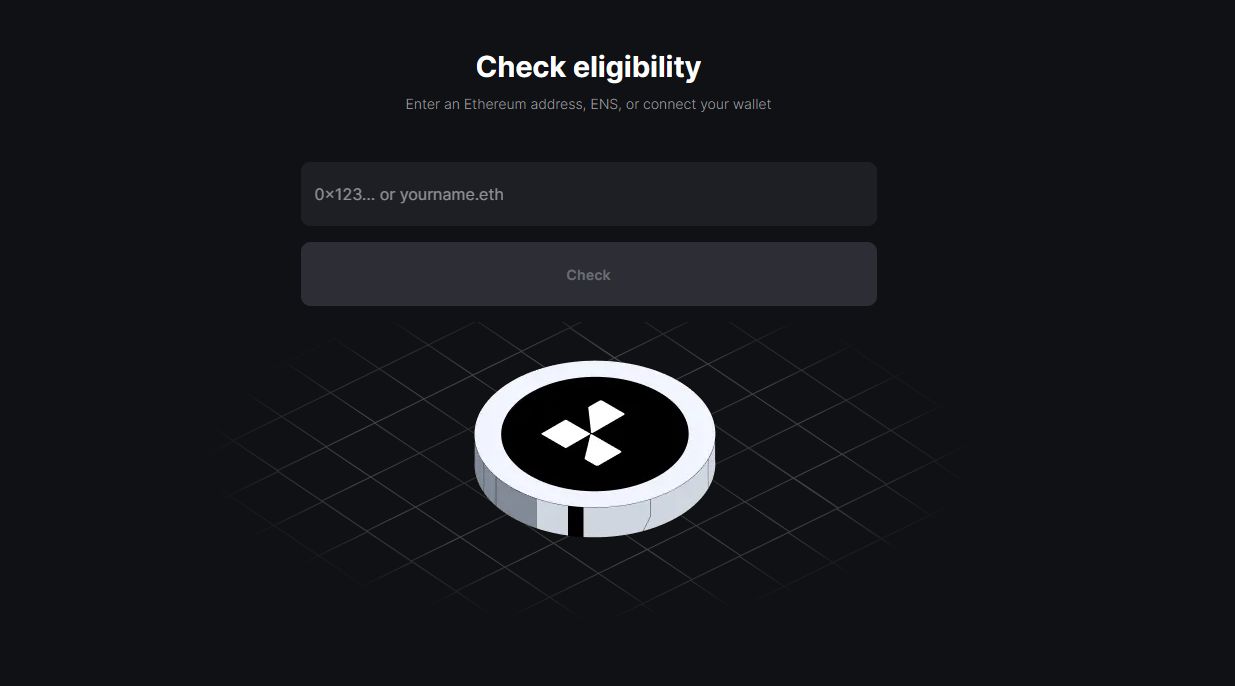Click the Check button
This screenshot has width=1235, height=686.
tap(588, 274)
